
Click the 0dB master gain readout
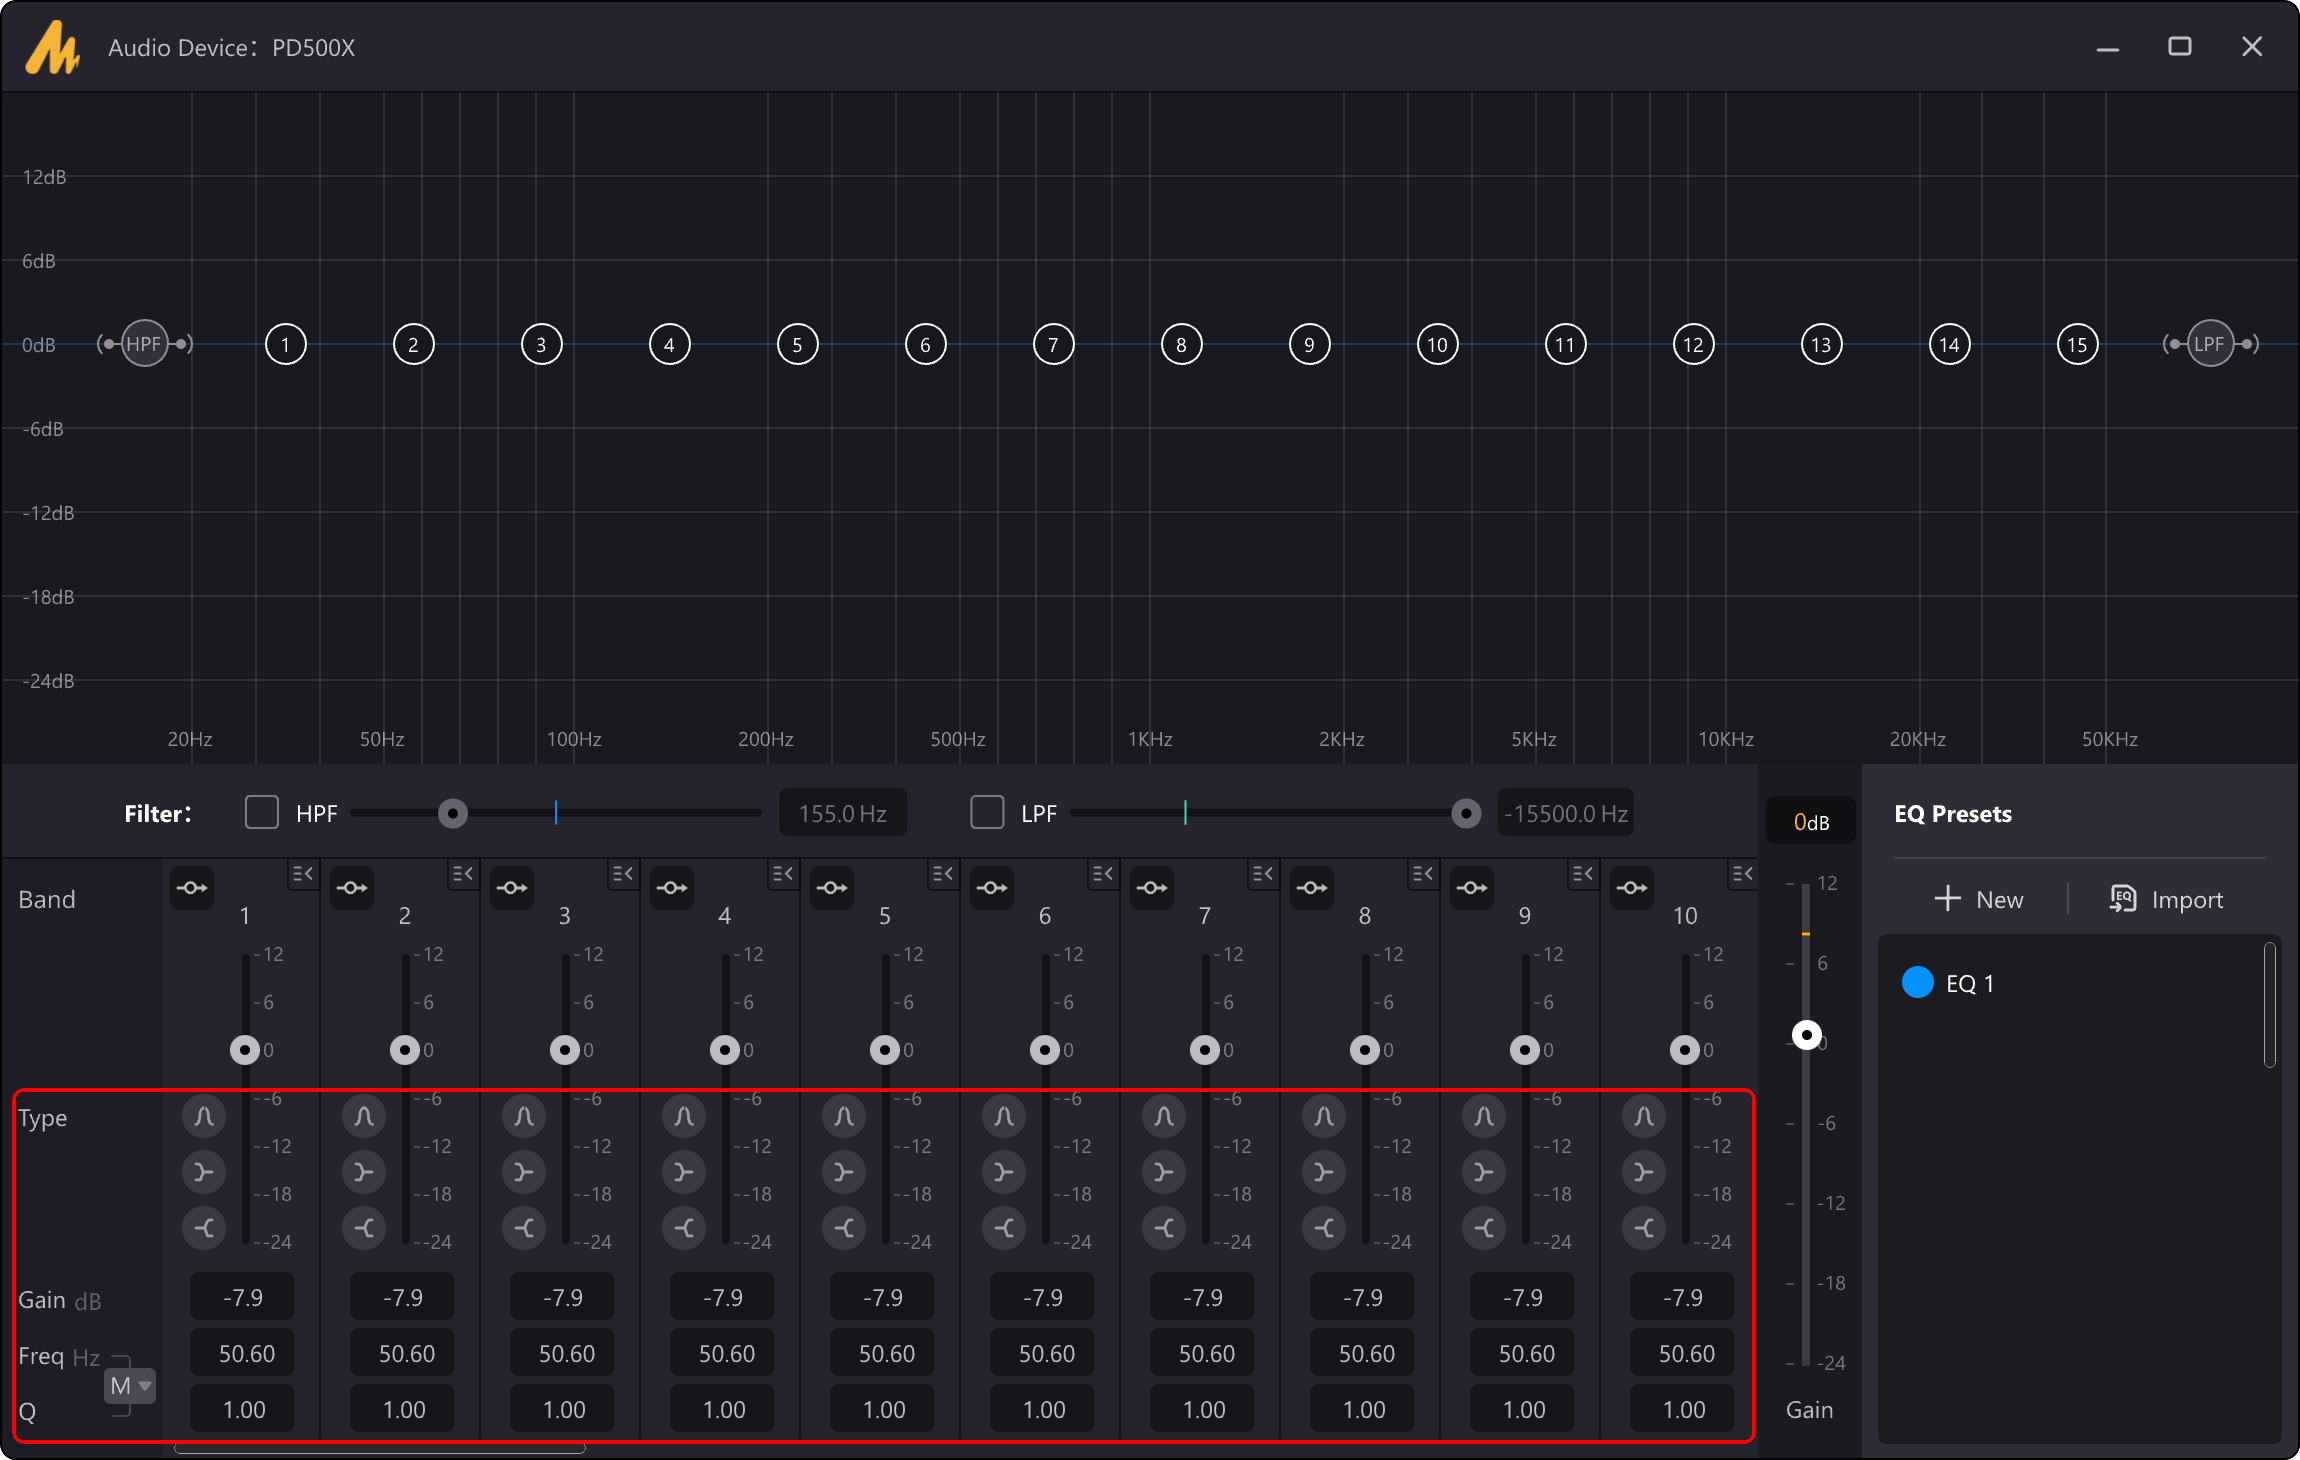click(1811, 821)
